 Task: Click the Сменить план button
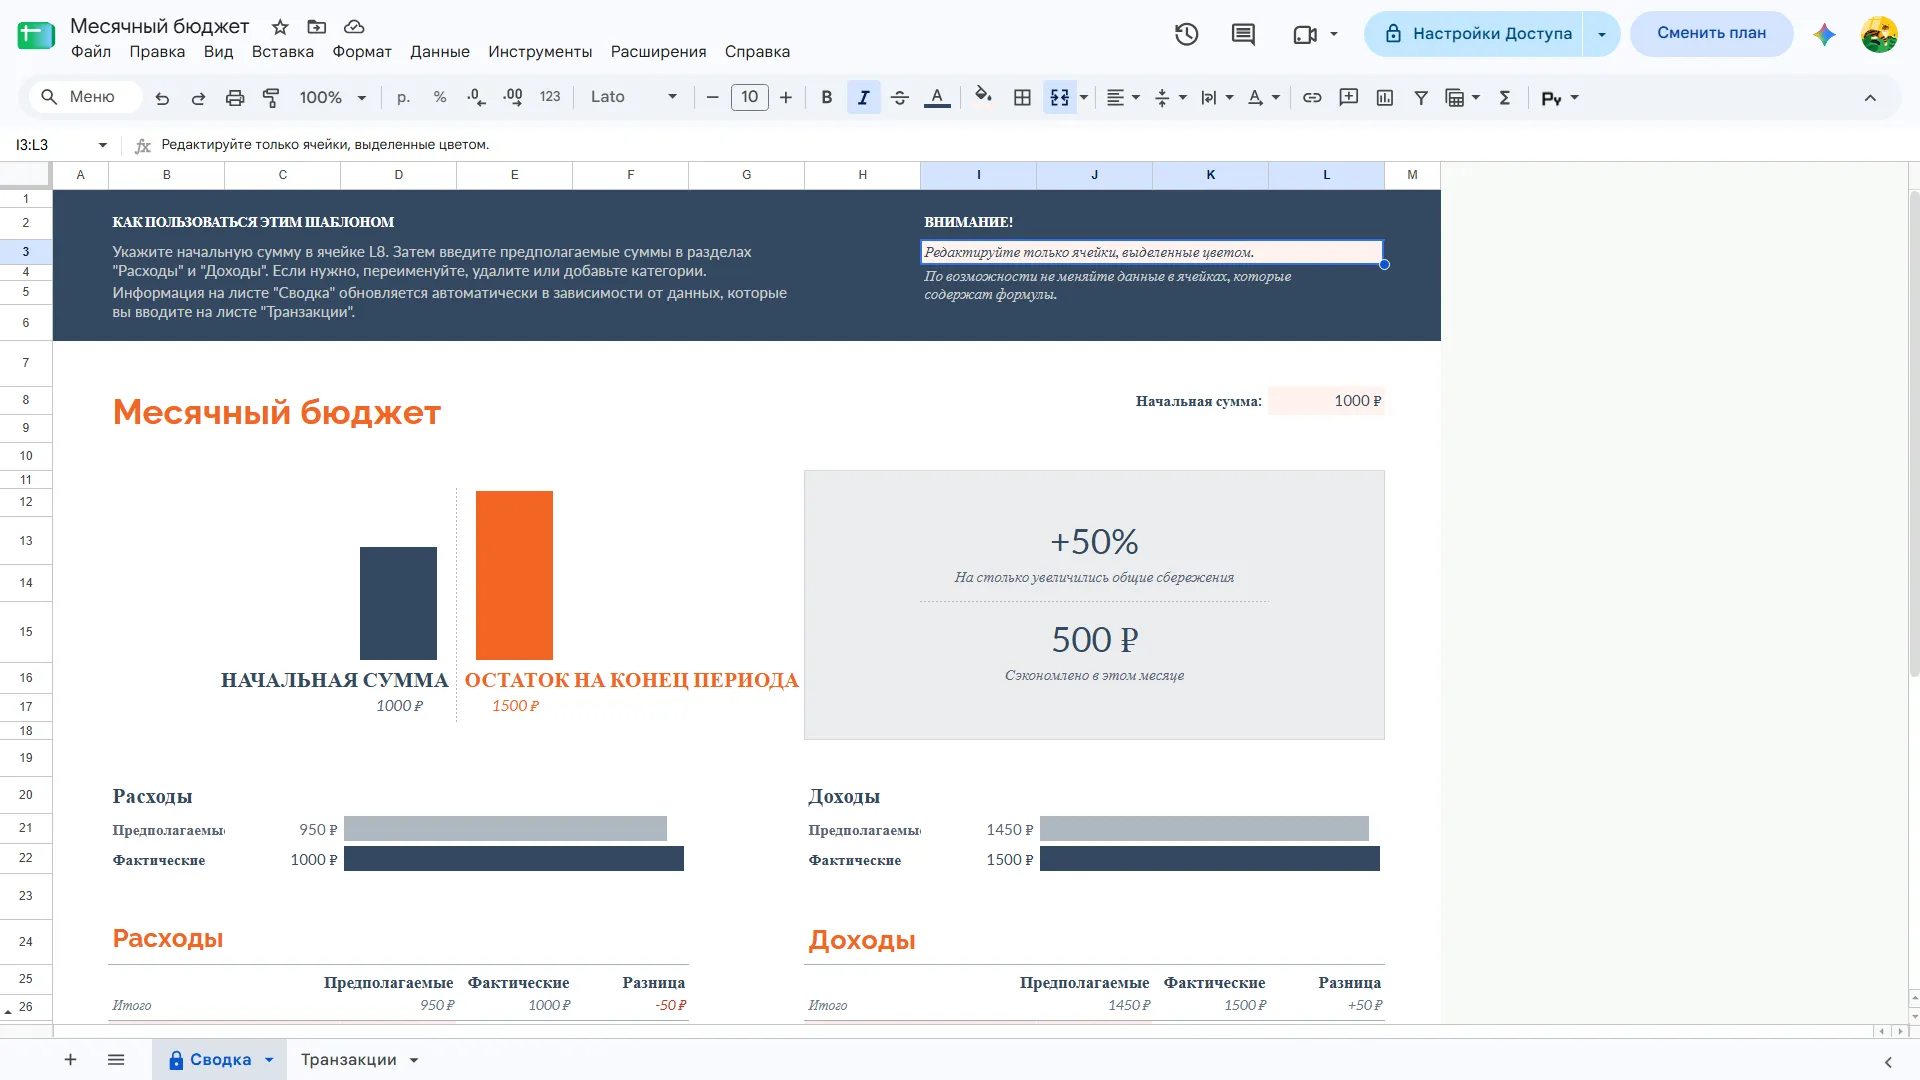click(1711, 33)
